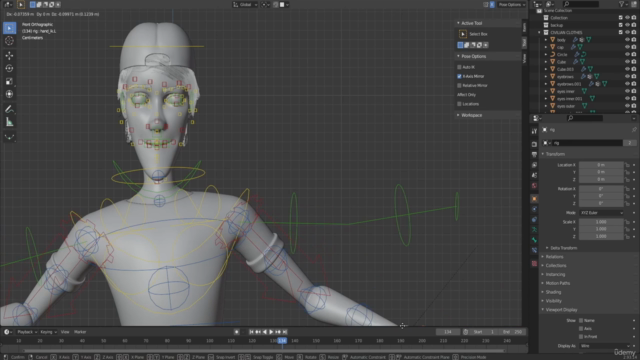The image size is (640, 360).
Task: Open the Scene properties tab icon
Action: tap(534, 175)
